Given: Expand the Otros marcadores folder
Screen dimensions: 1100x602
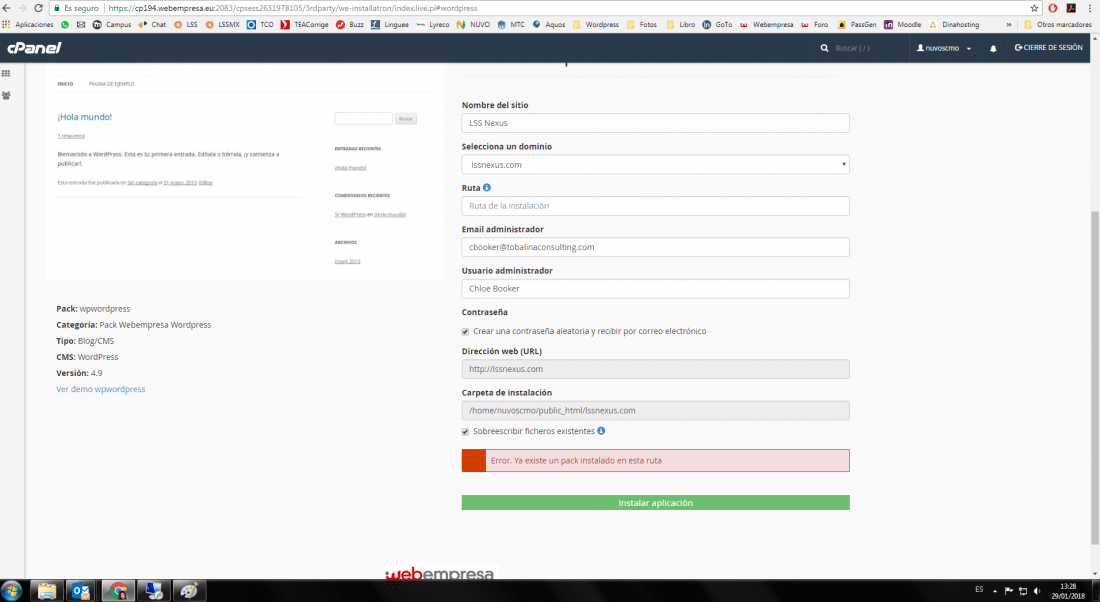Looking at the screenshot, I should (x=1058, y=25).
